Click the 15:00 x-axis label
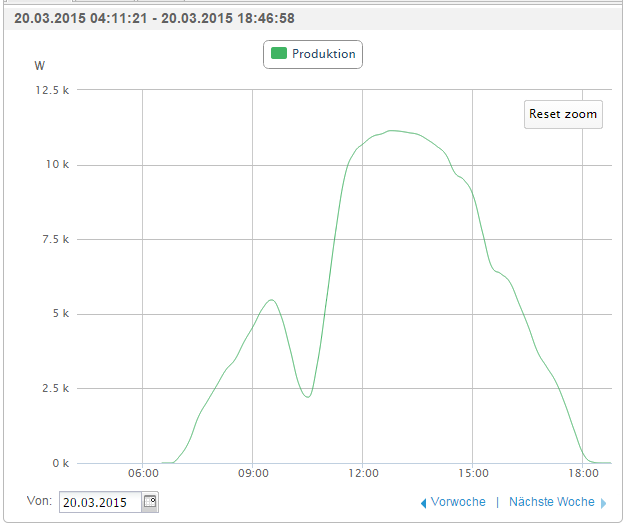Screen dimensions: 626x530 [473, 474]
